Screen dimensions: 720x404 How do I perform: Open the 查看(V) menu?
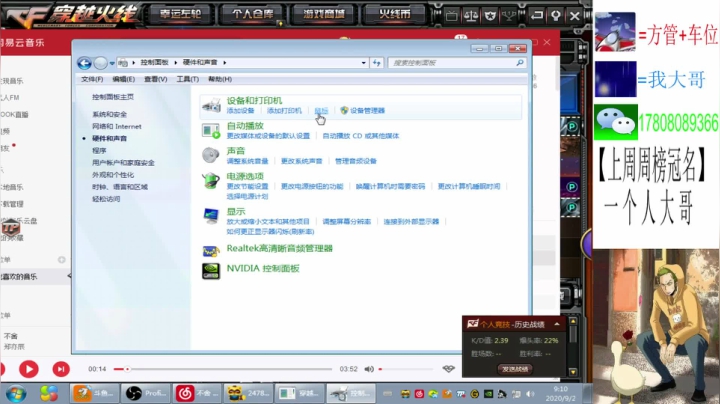click(156, 79)
